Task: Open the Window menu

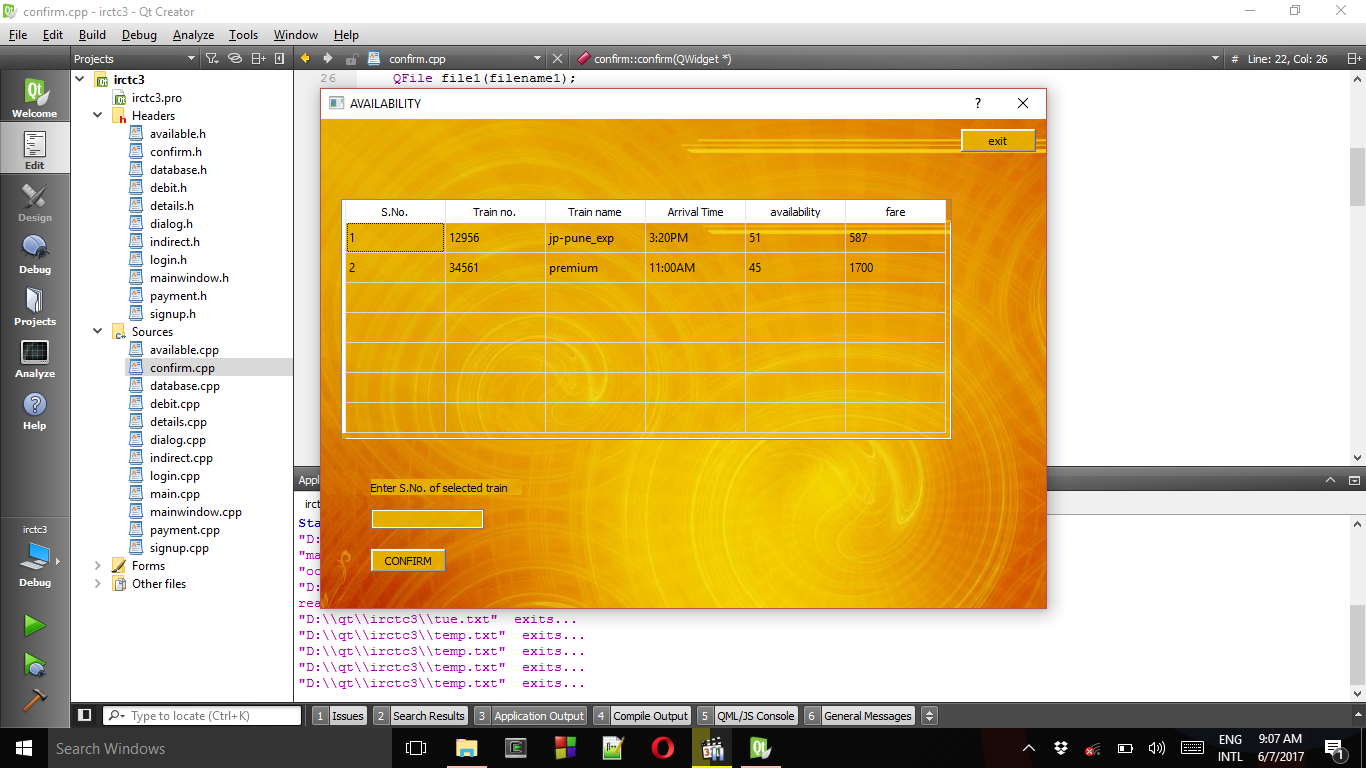Action: click(295, 35)
